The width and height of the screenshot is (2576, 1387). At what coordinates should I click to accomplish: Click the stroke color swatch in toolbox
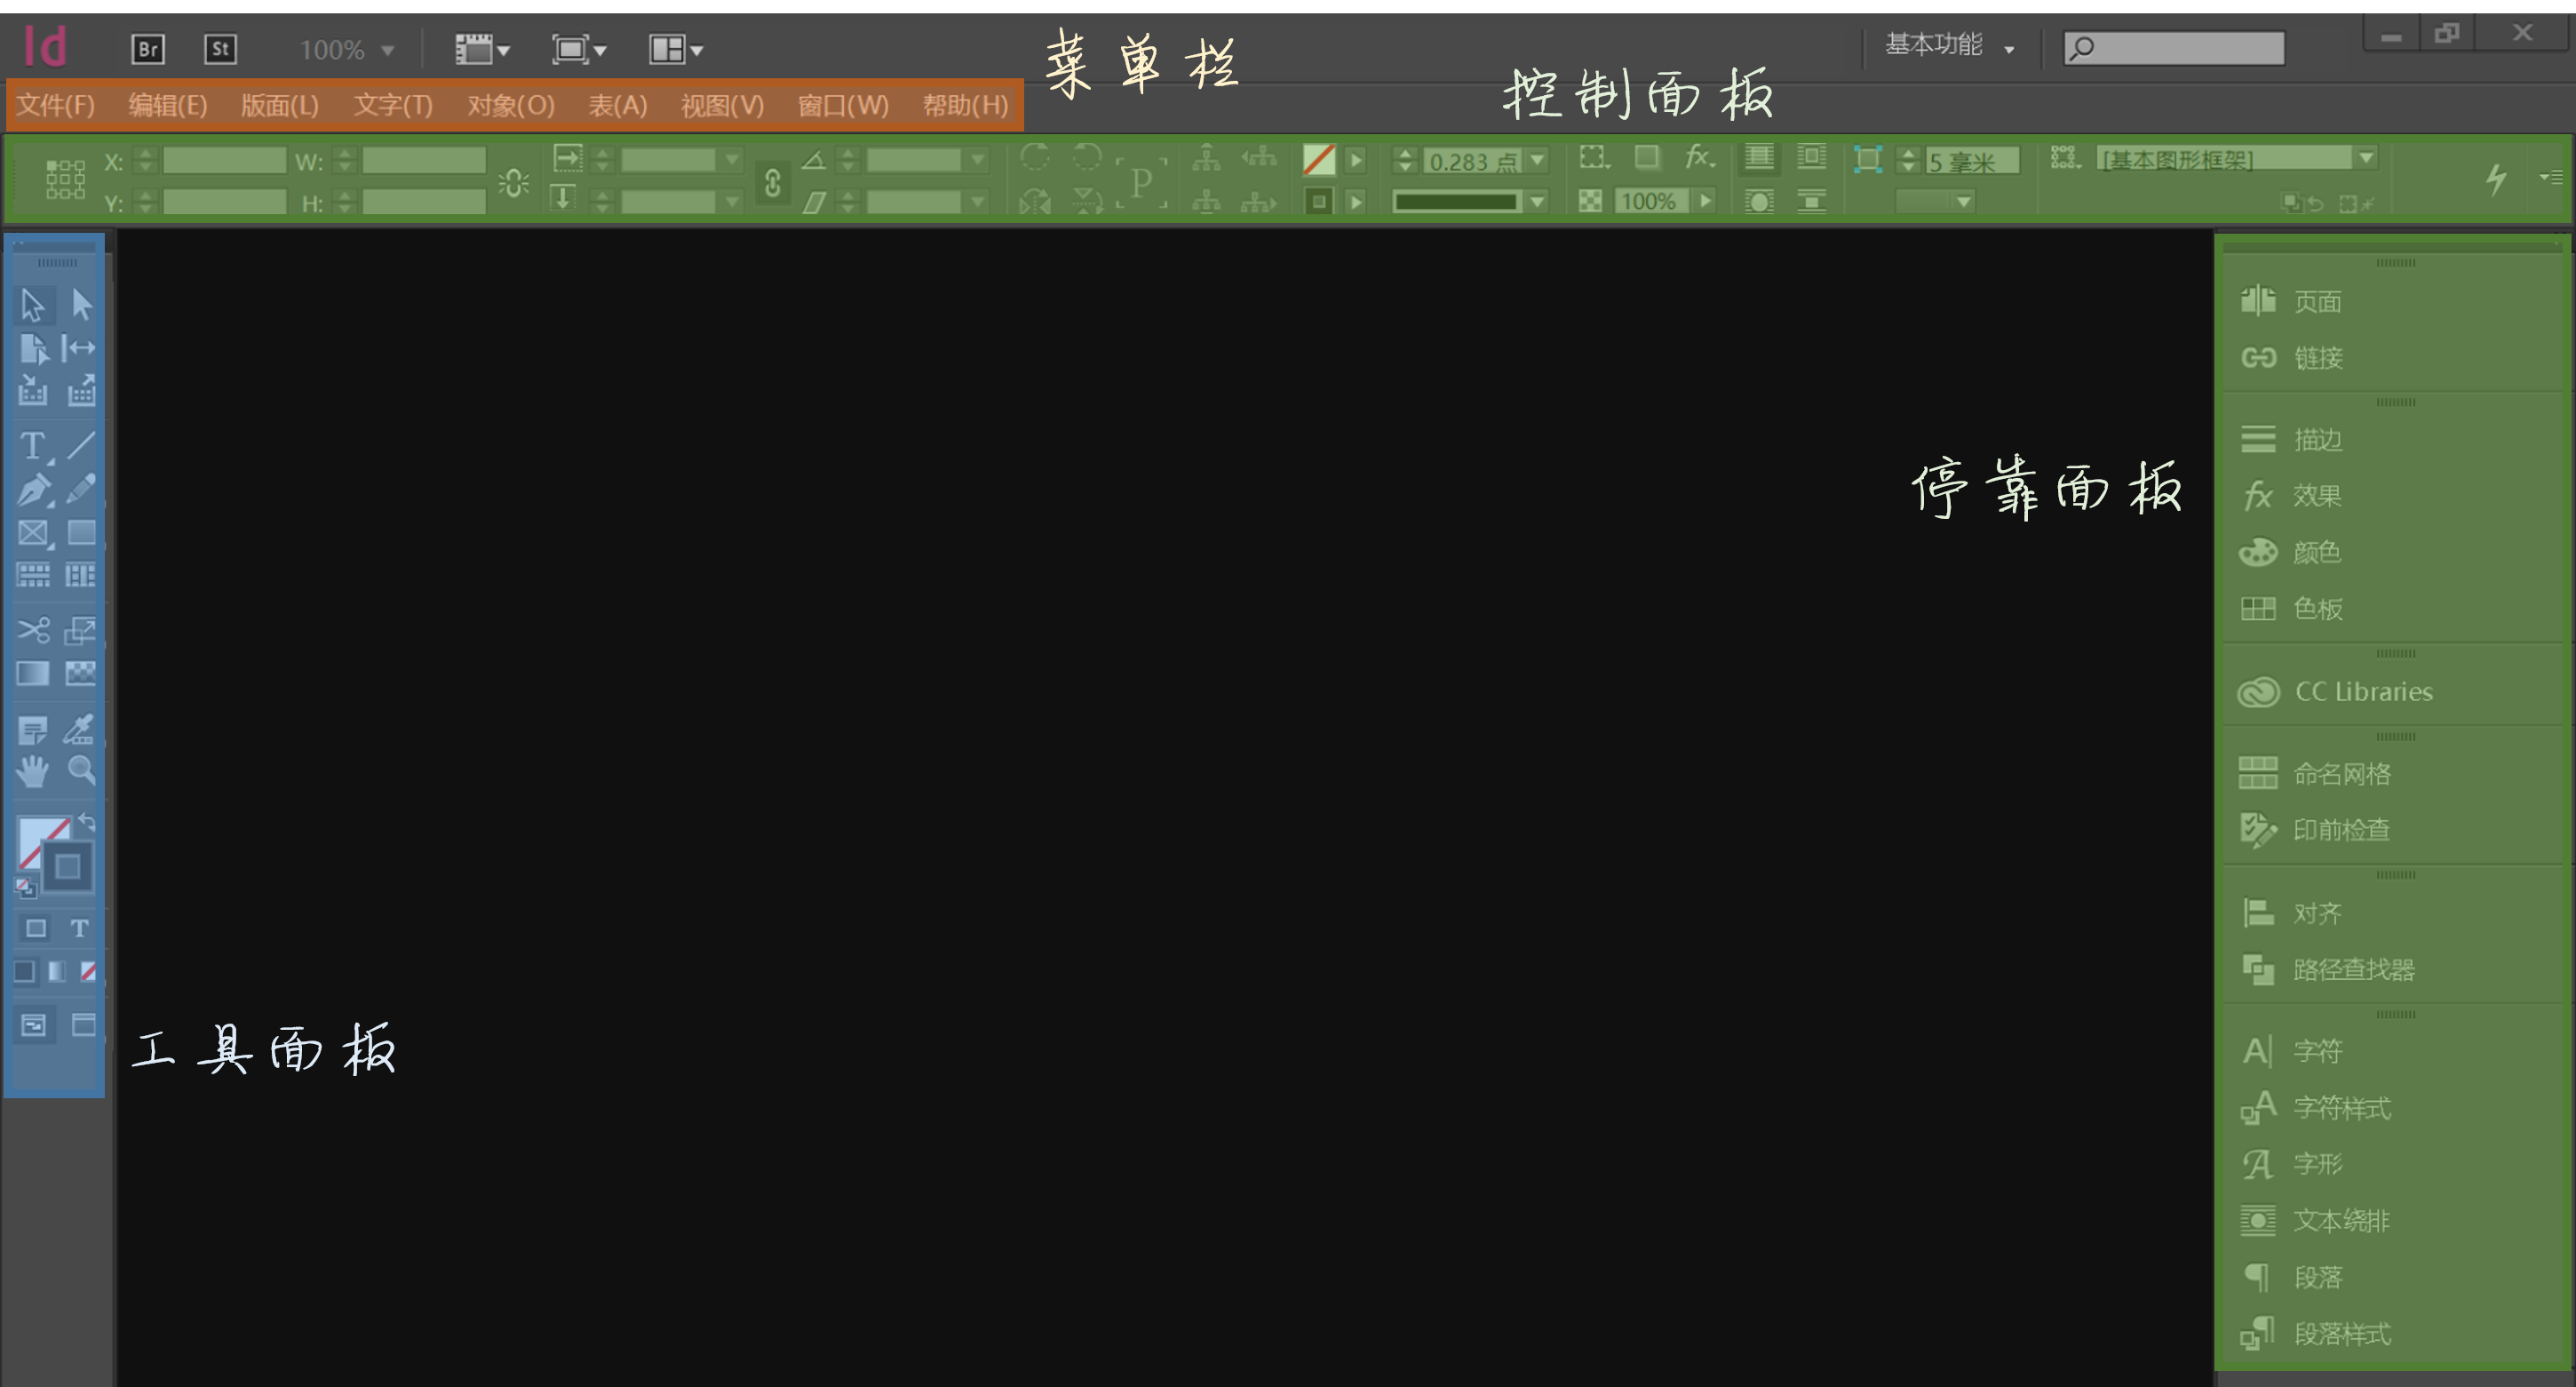click(x=68, y=867)
